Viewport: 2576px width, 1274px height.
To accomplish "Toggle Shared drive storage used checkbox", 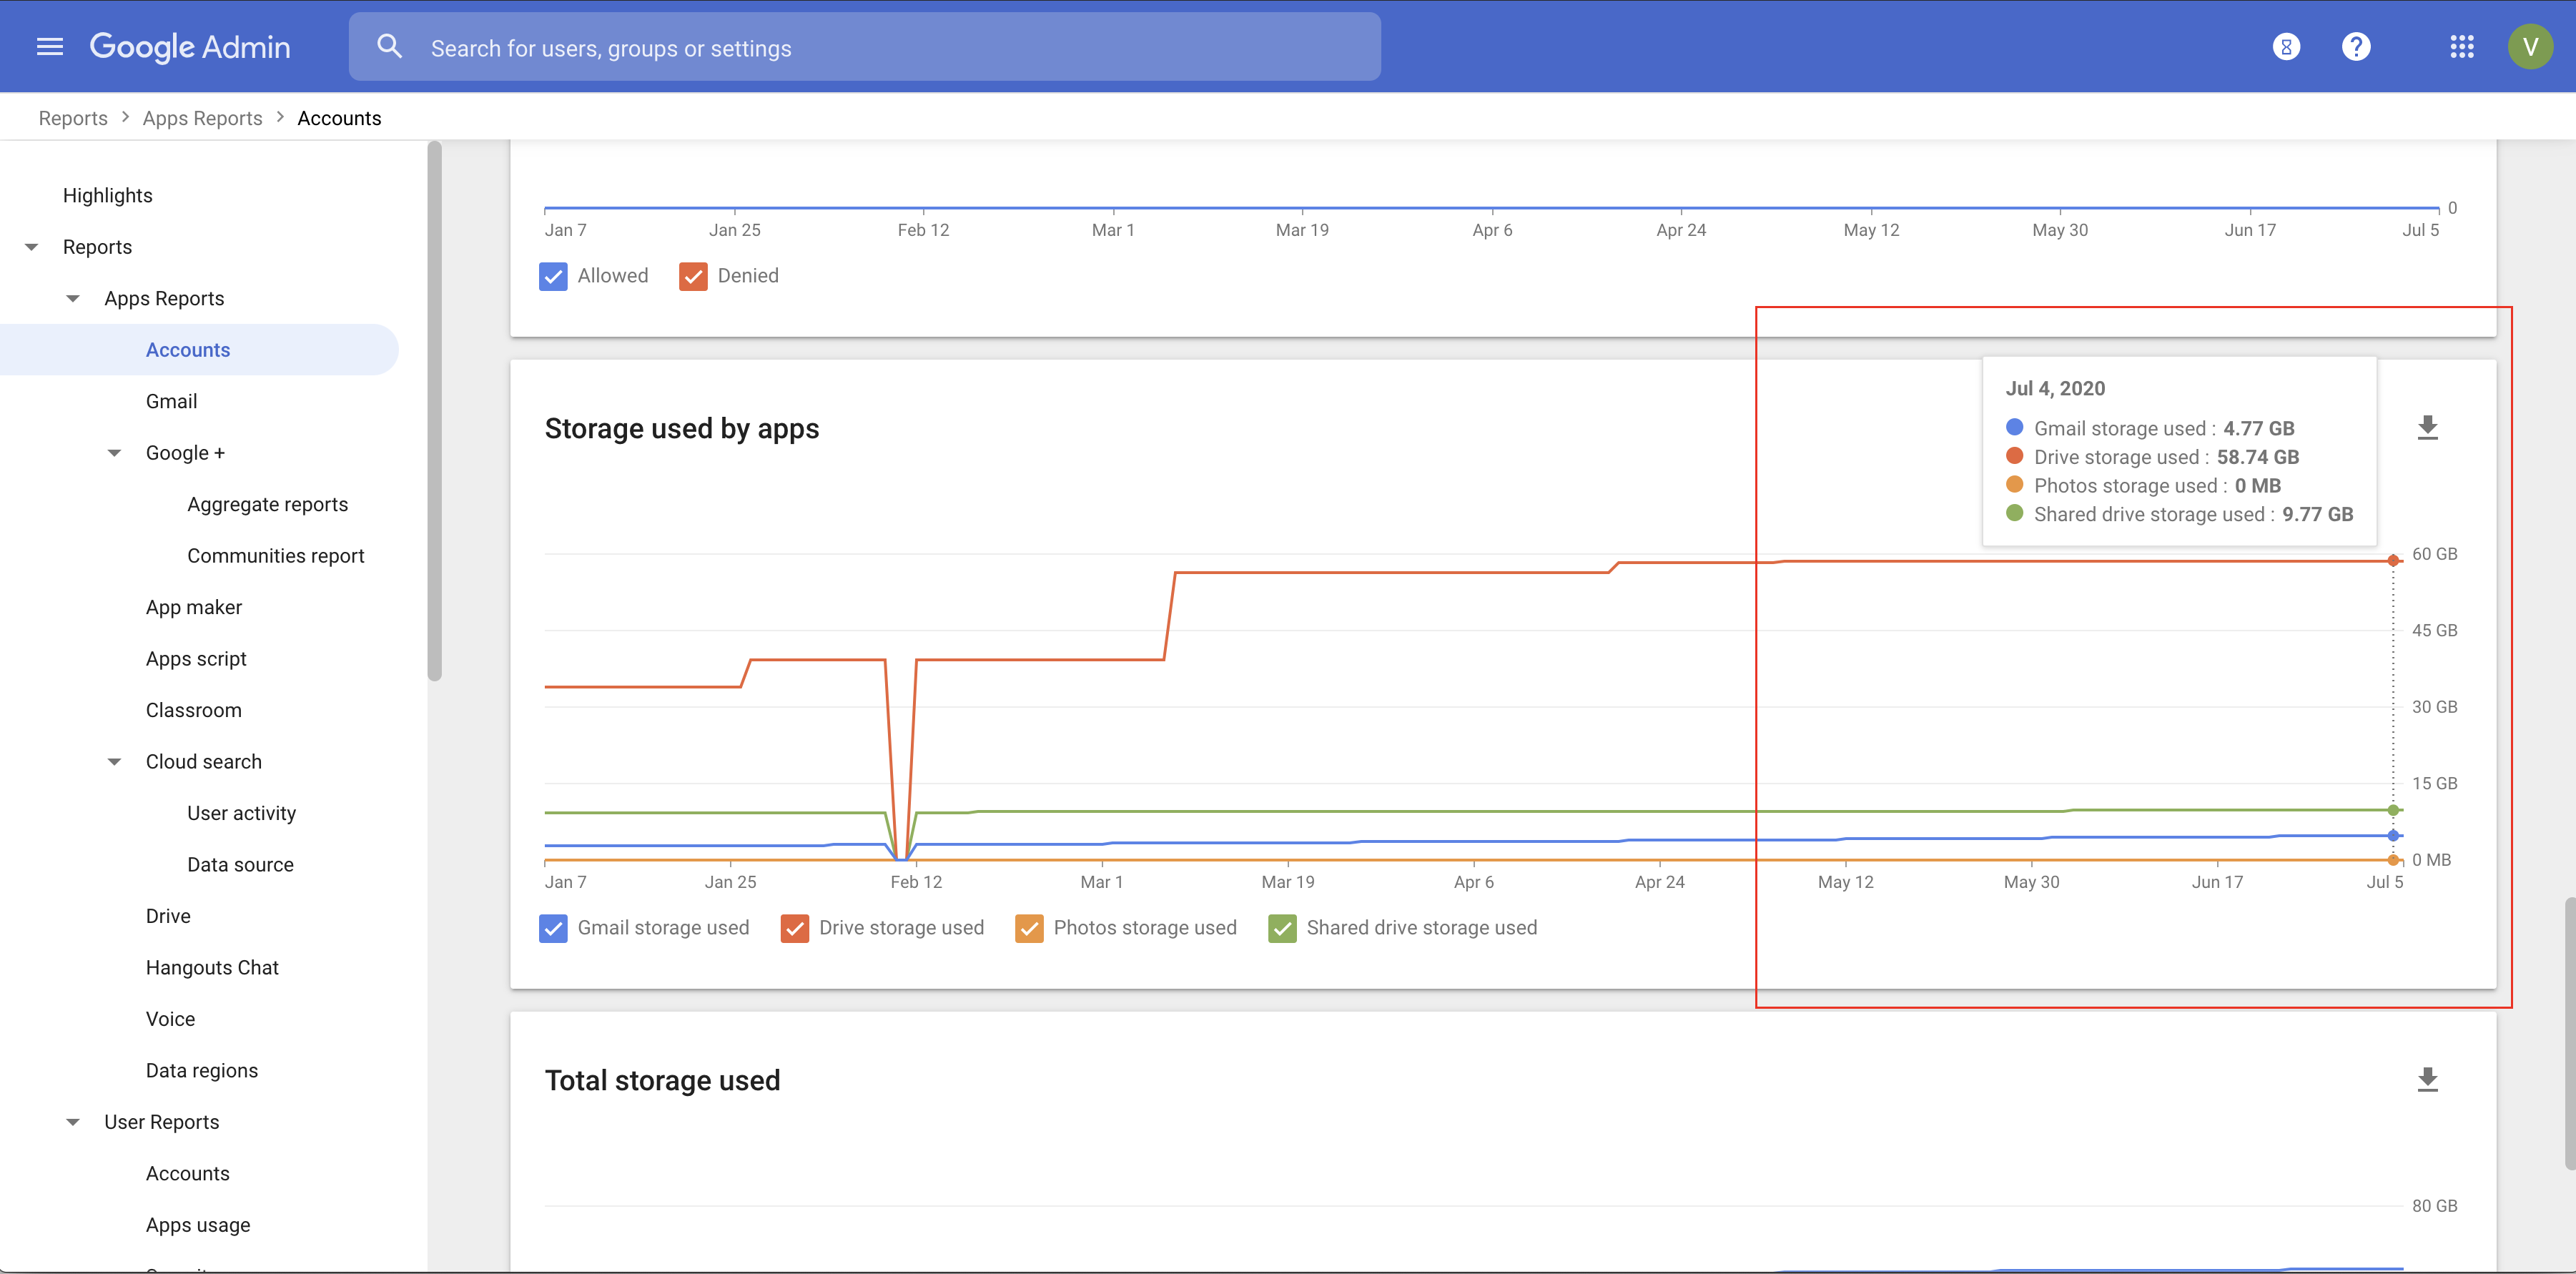I will (x=1282, y=928).
